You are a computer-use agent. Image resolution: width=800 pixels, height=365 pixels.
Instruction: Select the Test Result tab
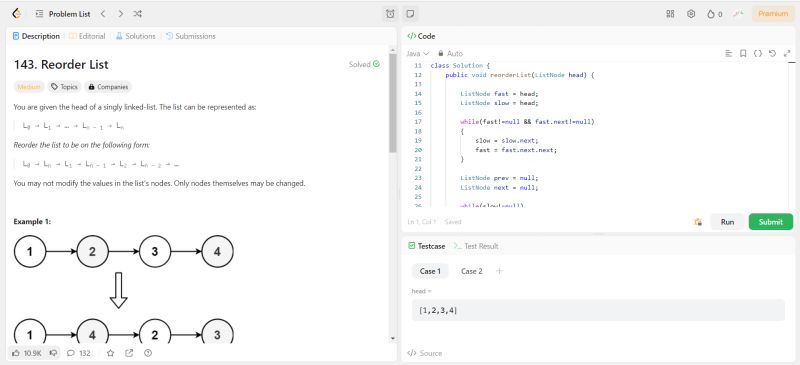pos(476,246)
